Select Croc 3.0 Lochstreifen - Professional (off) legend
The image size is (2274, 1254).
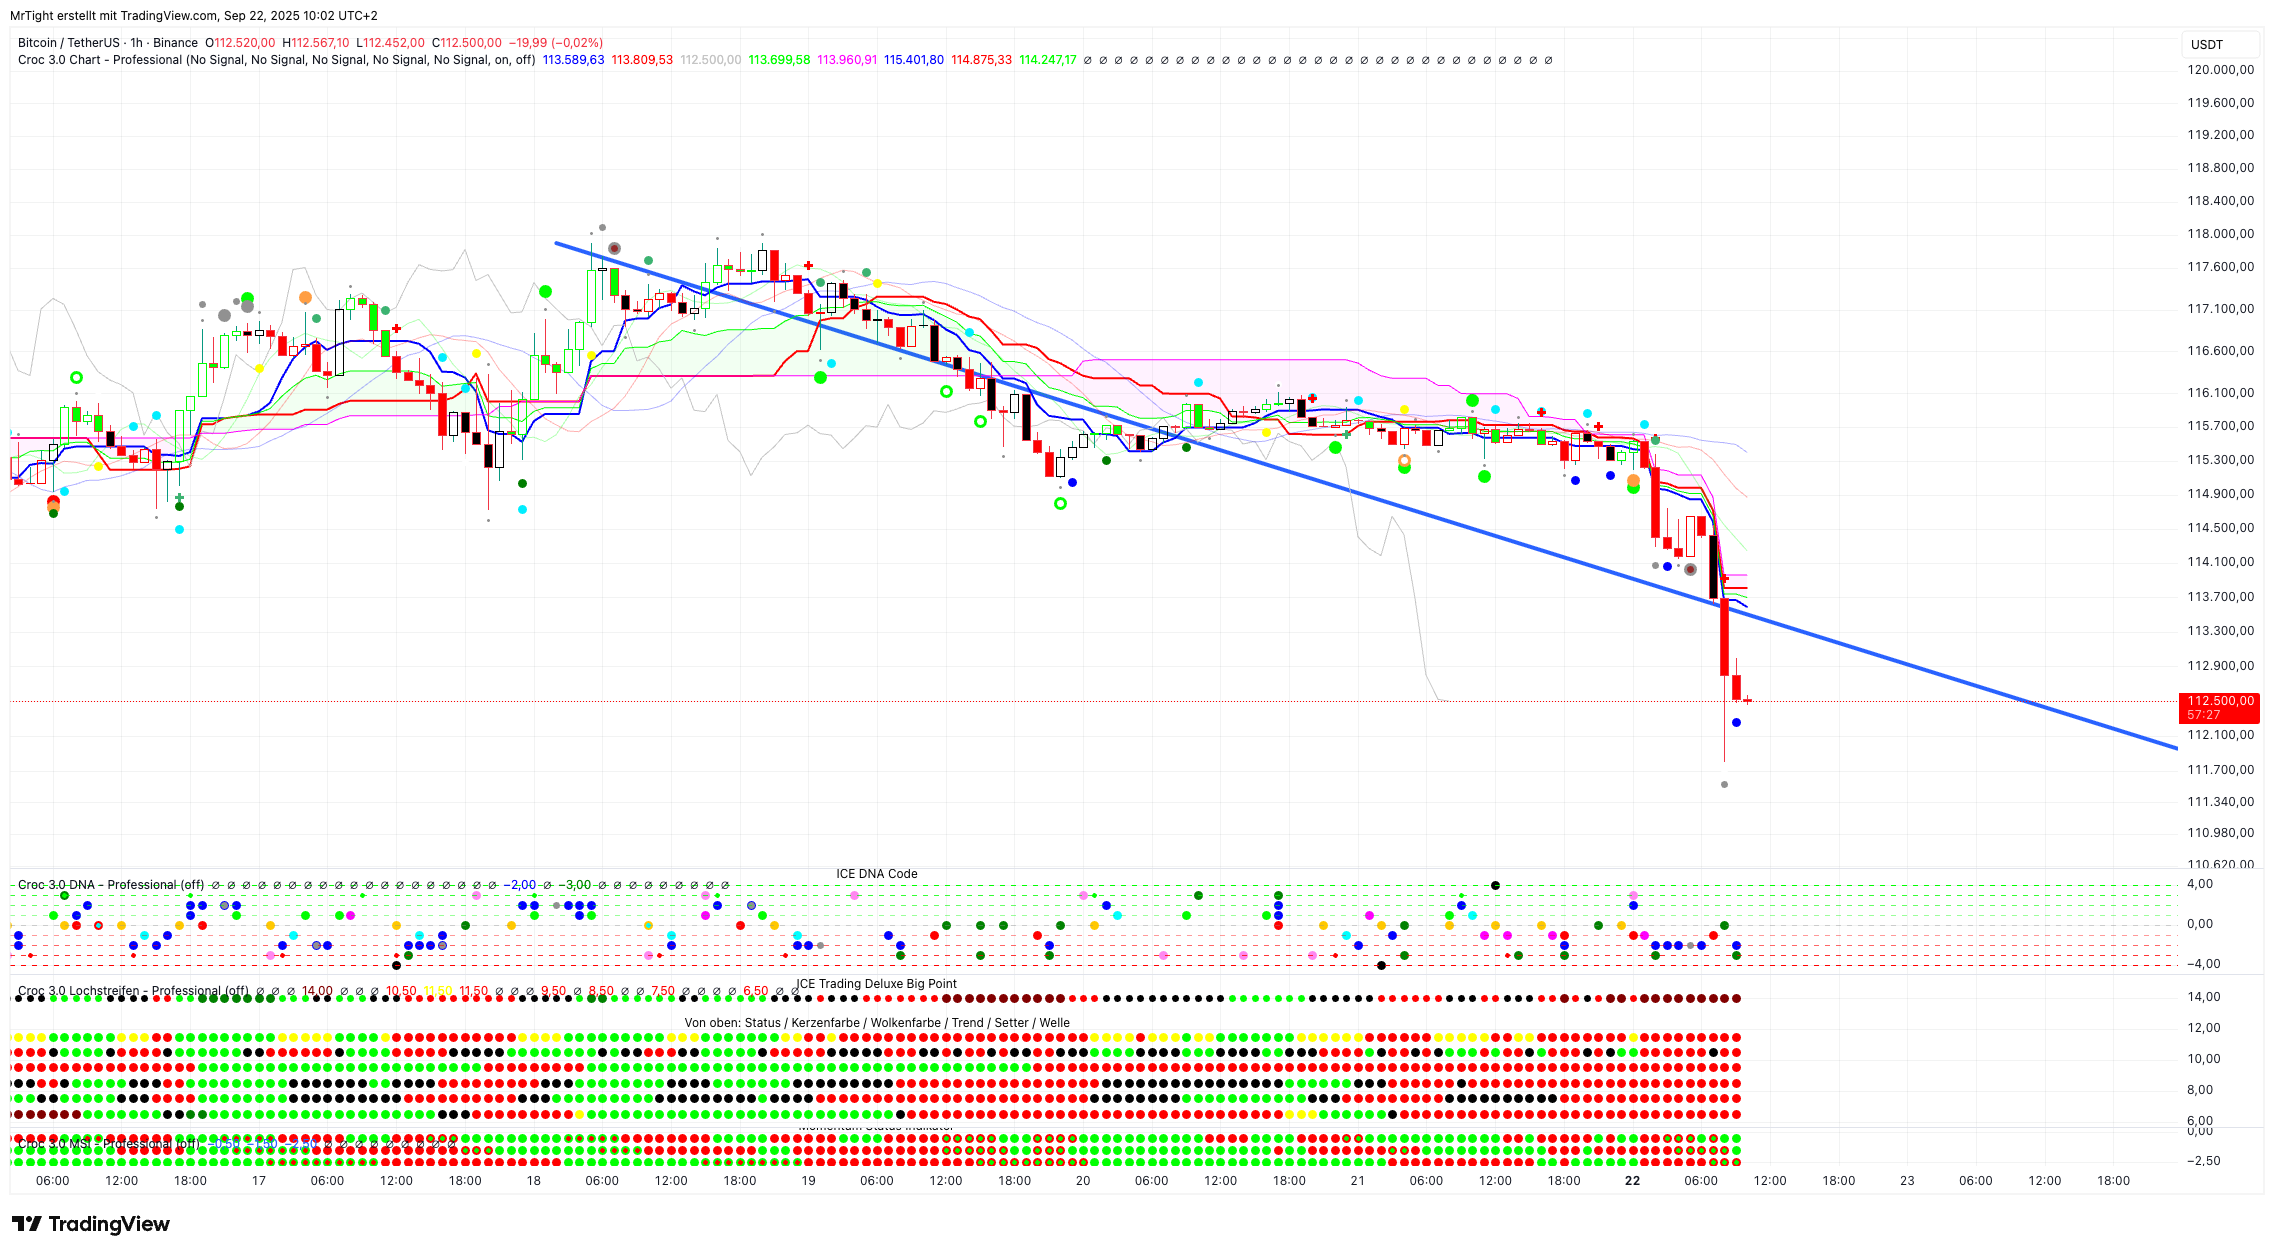coord(133,991)
